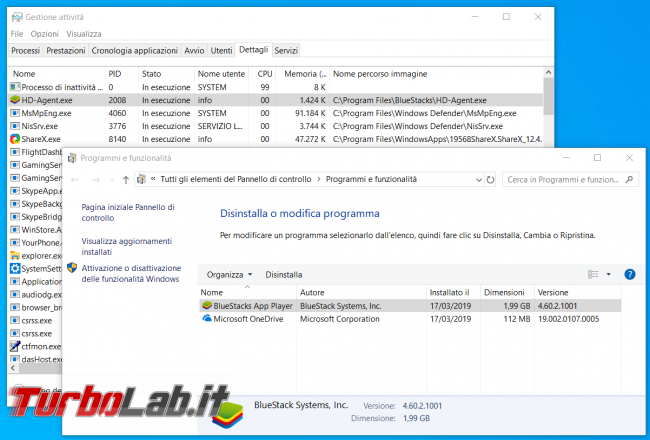Click the NisSrv.exe process icon
This screenshot has width=650, height=440.
[x=15, y=126]
